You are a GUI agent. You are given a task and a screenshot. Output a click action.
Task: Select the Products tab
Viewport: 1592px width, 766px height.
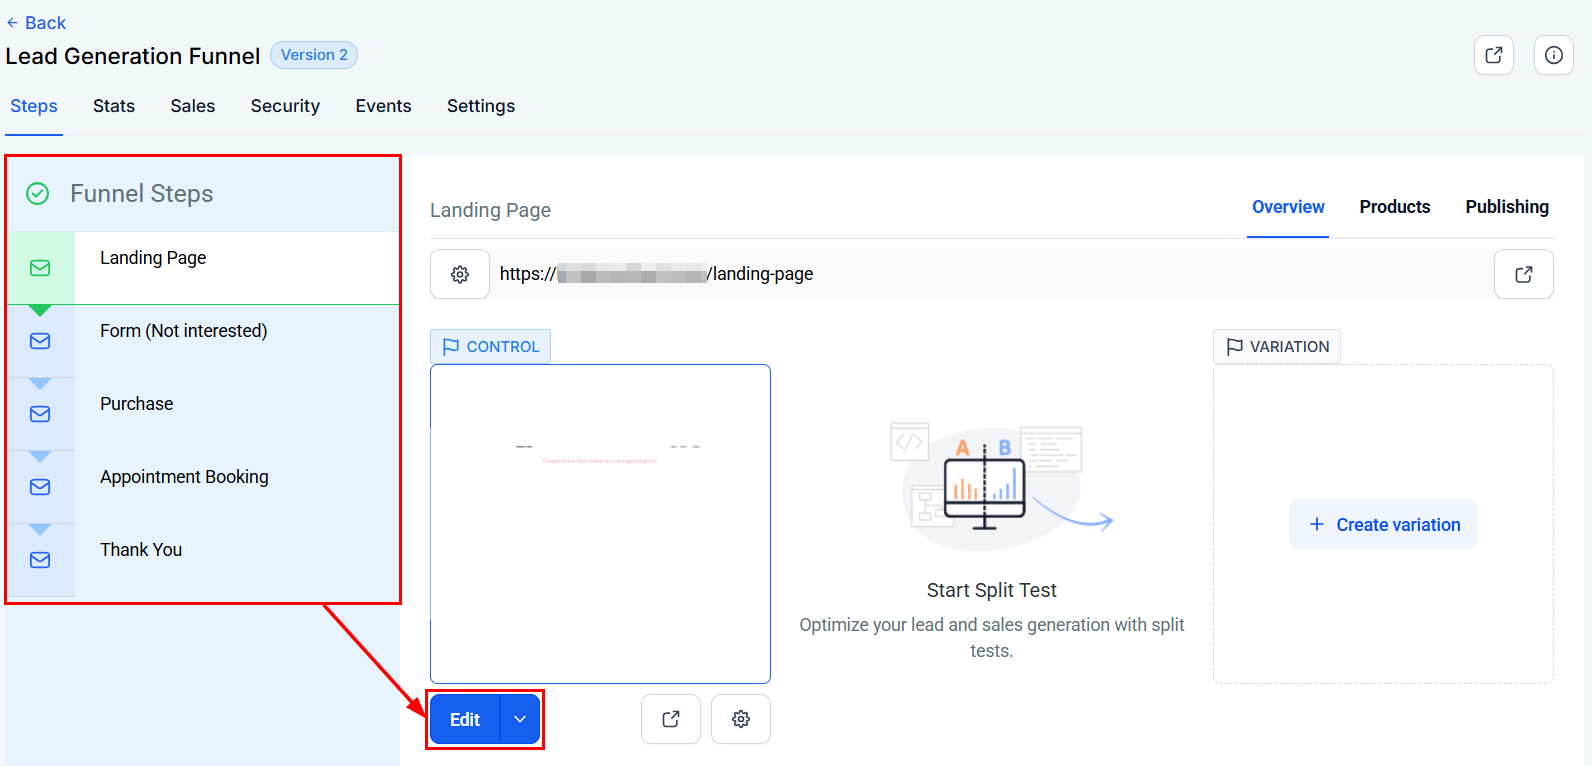[x=1394, y=207]
